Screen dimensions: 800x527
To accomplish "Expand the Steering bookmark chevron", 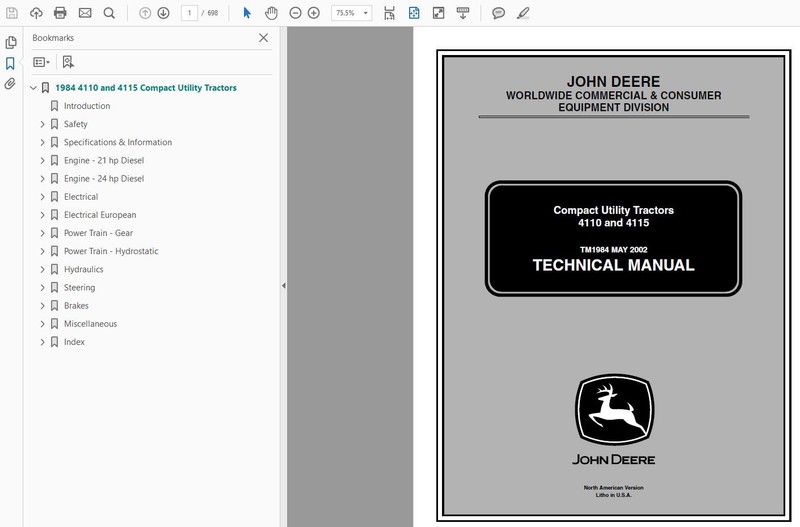I will (42, 288).
